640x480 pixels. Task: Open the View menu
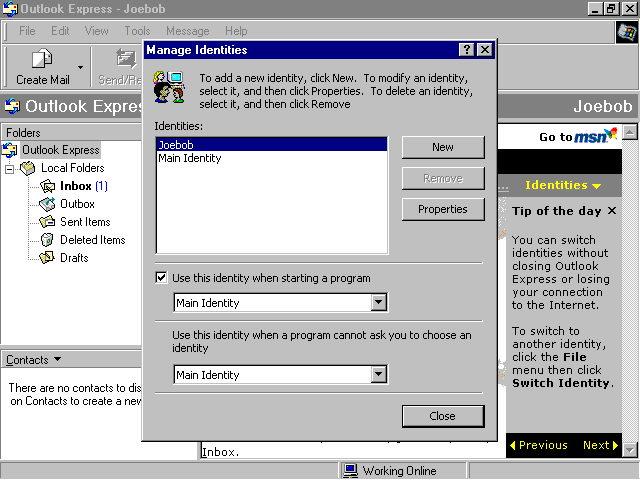click(96, 31)
